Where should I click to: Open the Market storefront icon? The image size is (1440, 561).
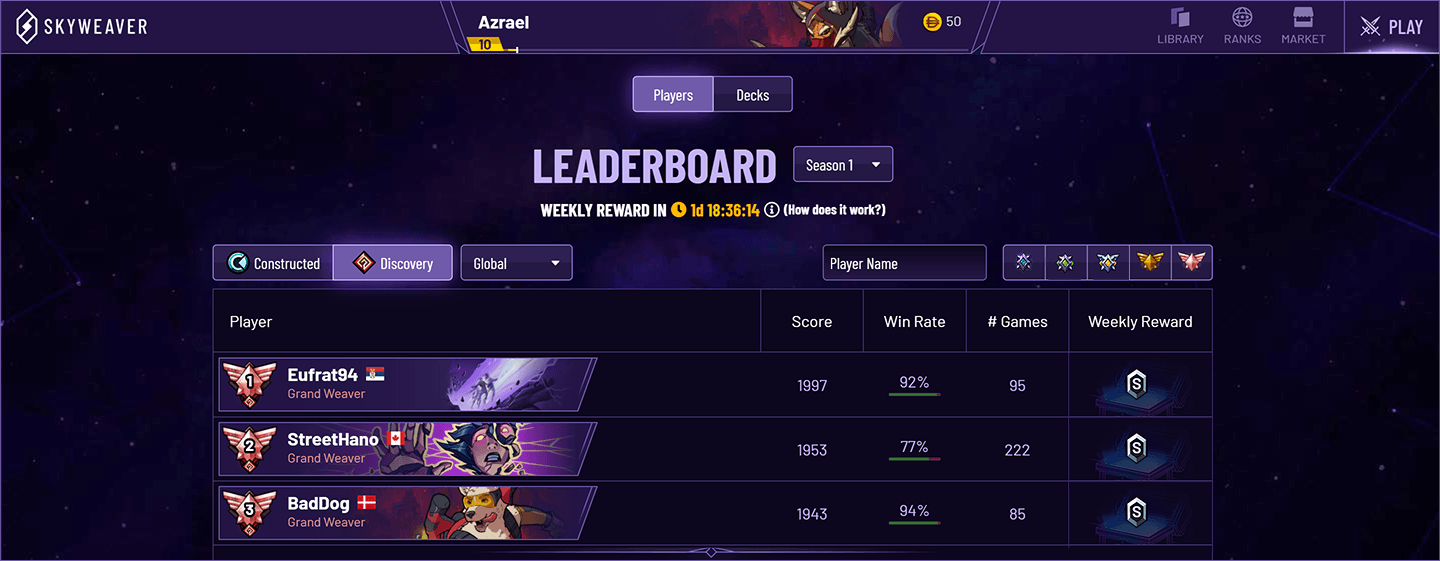tap(1303, 26)
